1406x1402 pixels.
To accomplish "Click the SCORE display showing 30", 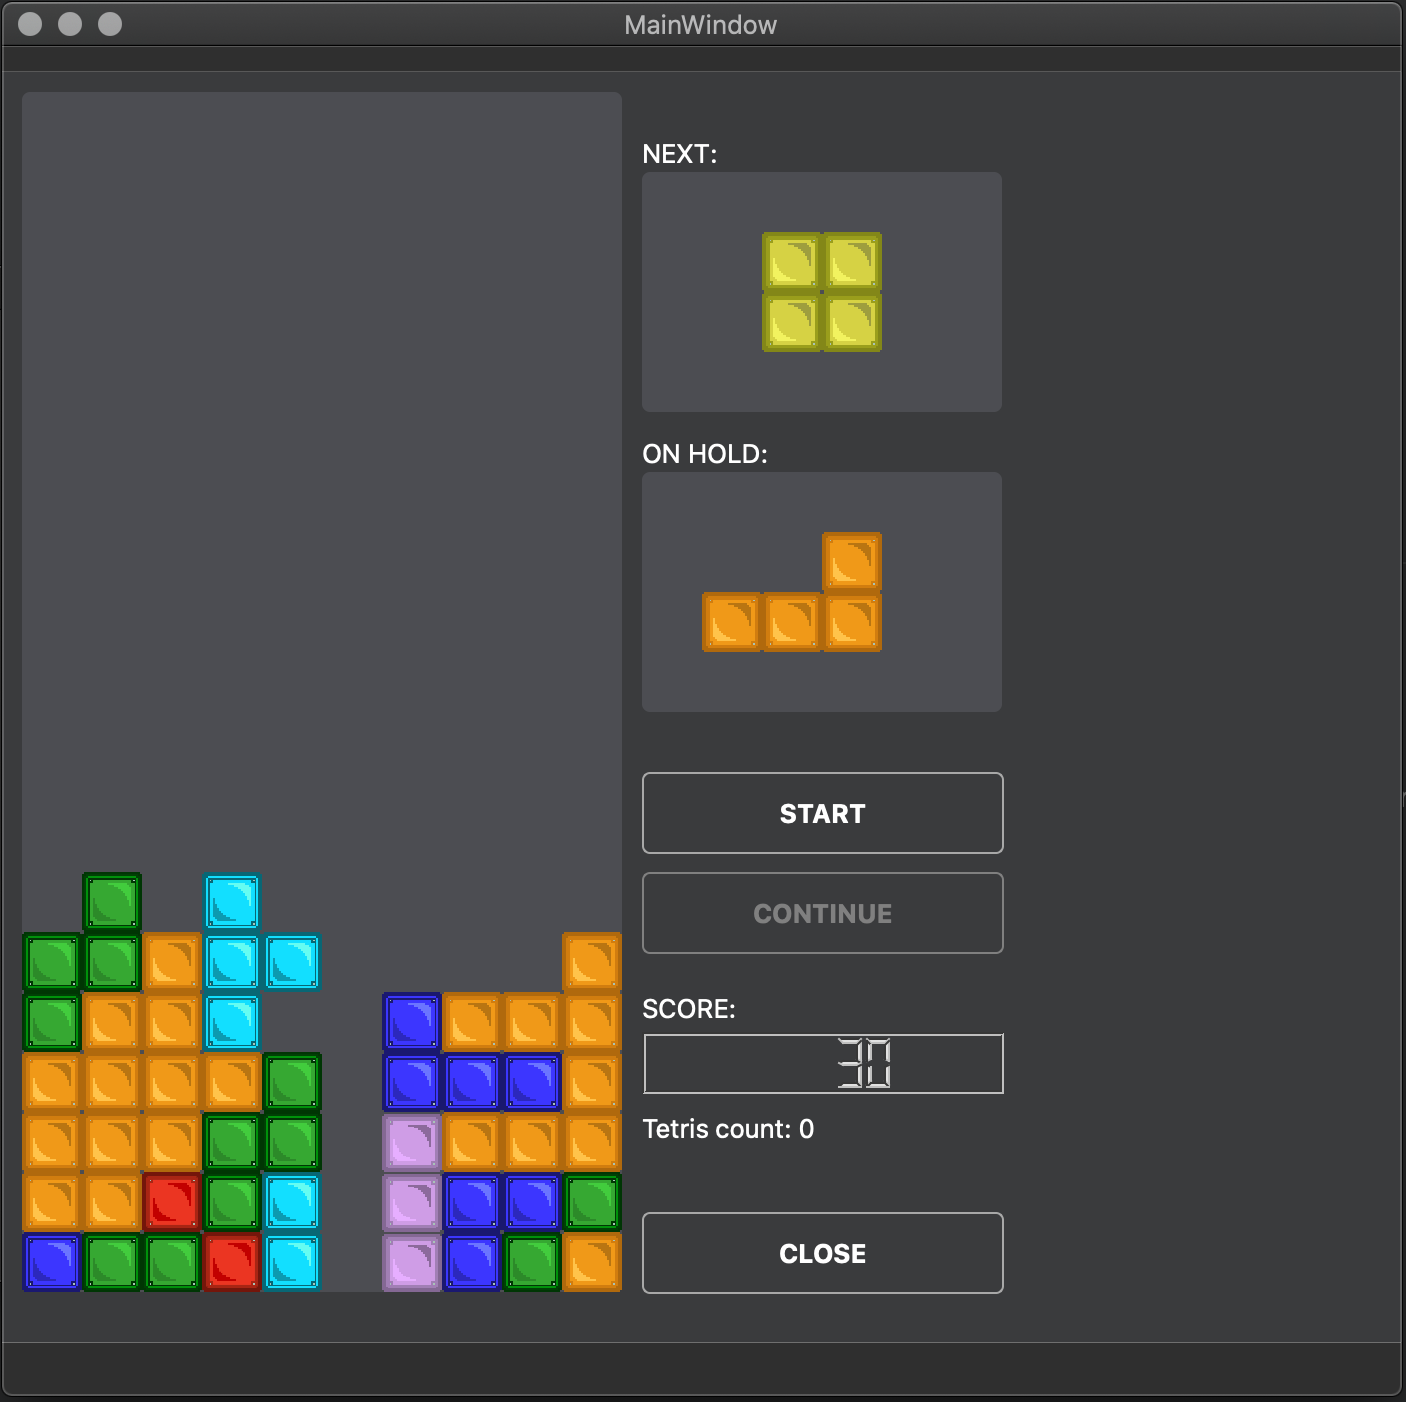I will pyautogui.click(x=822, y=1063).
